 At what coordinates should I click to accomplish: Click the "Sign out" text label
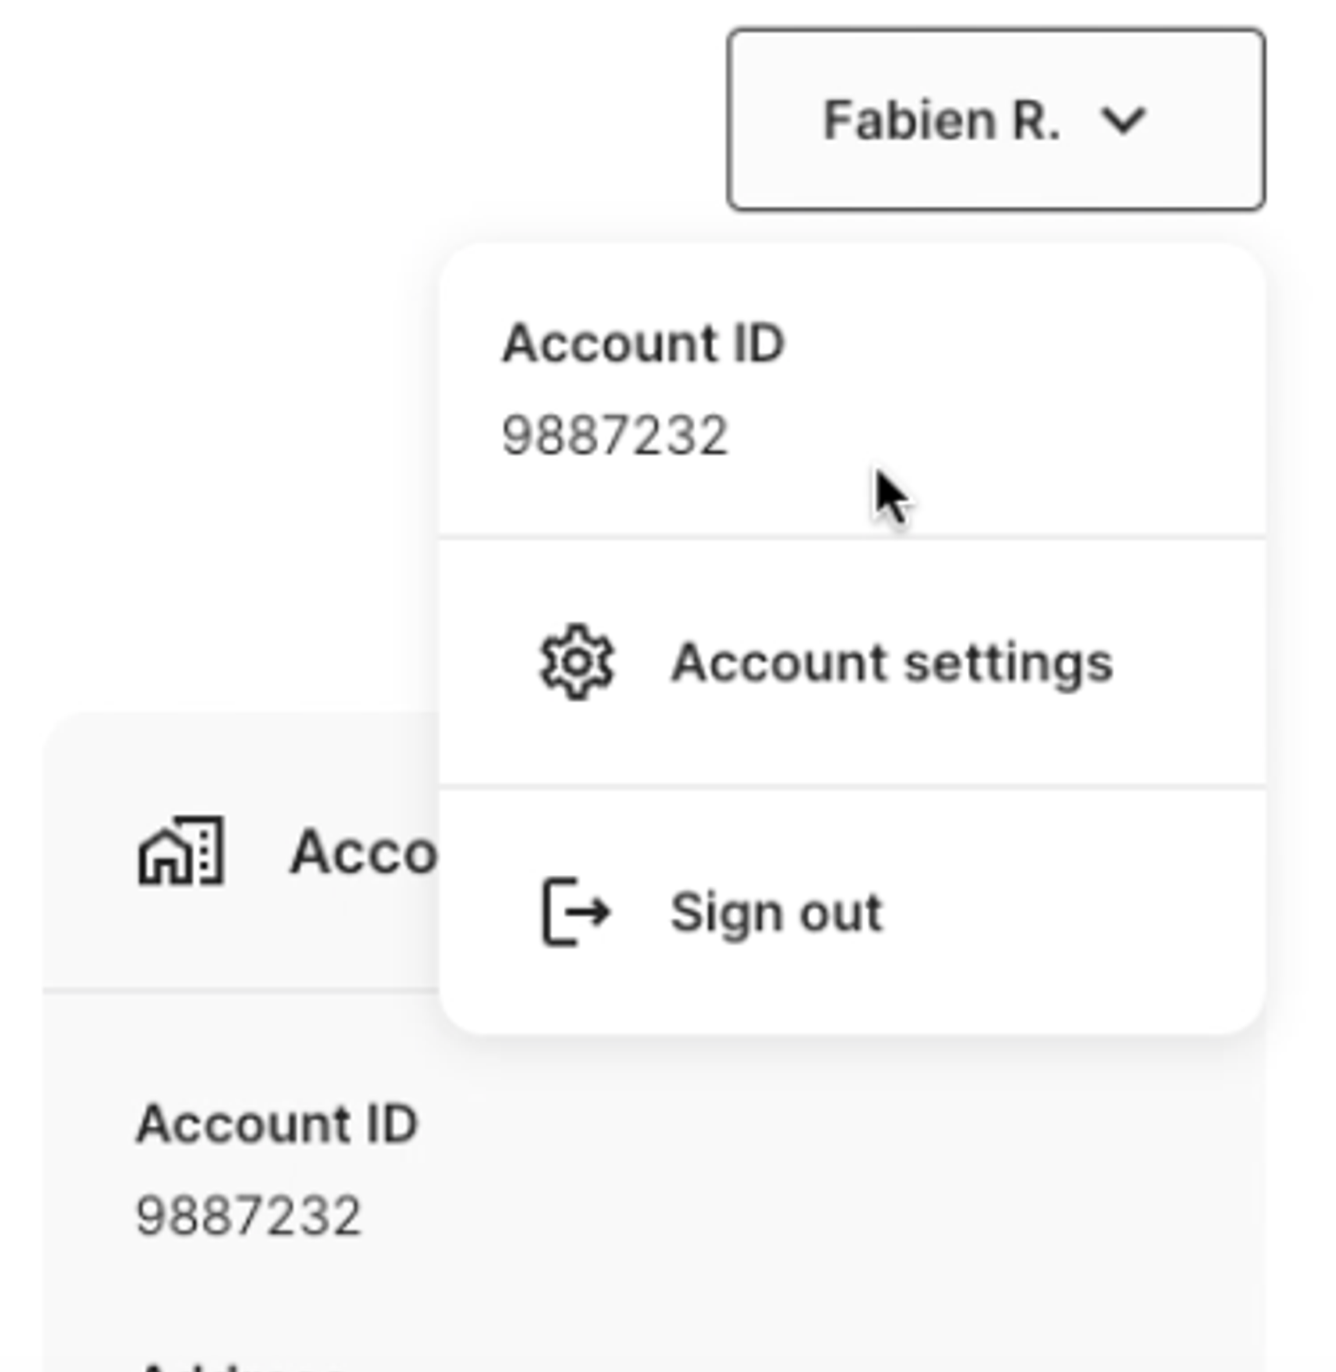click(776, 912)
